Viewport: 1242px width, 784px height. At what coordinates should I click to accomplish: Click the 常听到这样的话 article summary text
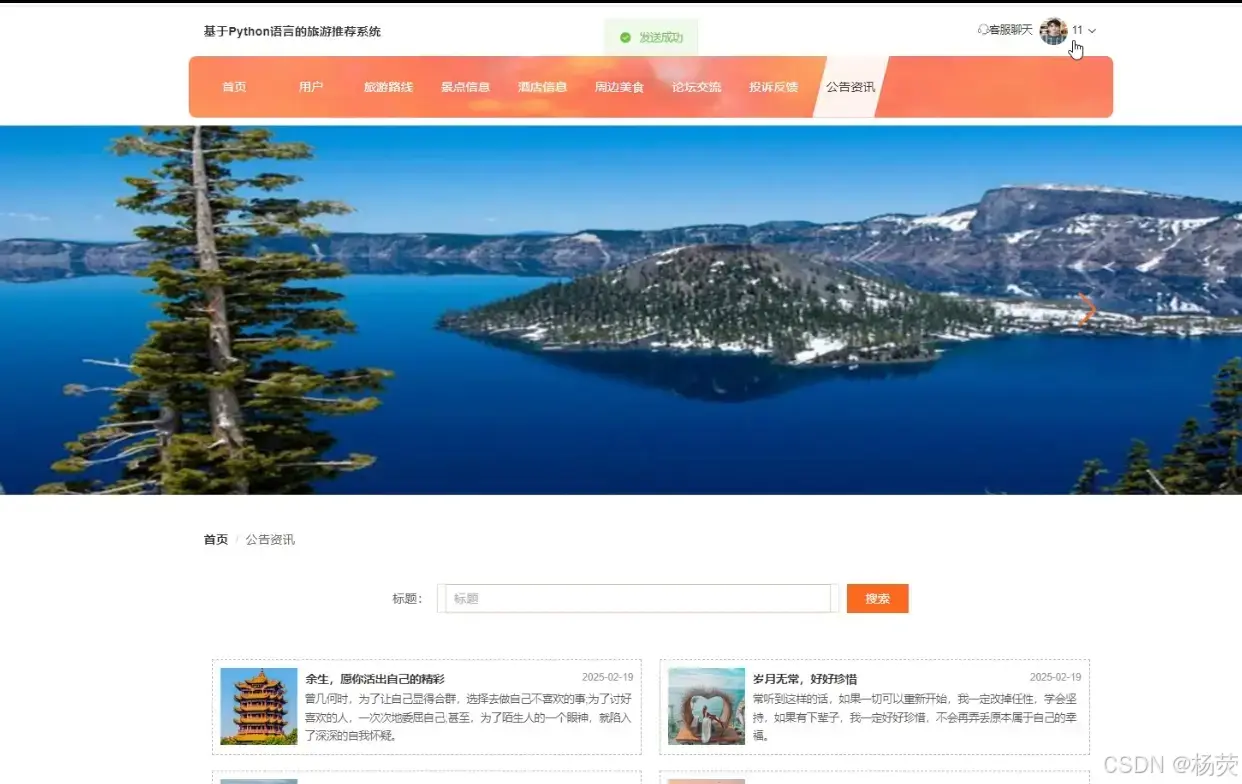tap(916, 717)
